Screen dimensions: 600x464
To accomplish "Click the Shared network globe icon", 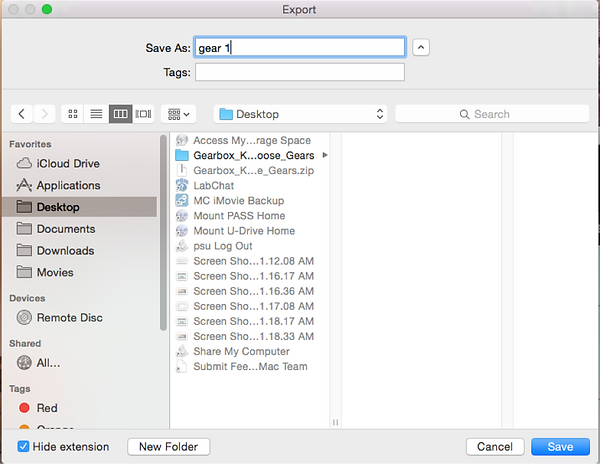I will tap(24, 363).
